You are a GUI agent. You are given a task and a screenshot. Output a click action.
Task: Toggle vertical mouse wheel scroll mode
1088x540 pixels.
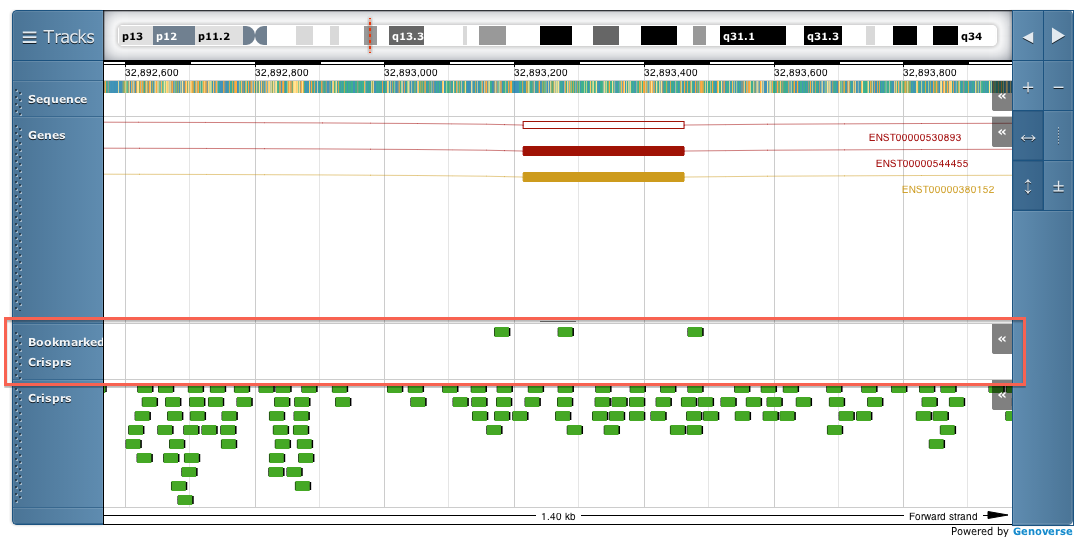[1028, 186]
